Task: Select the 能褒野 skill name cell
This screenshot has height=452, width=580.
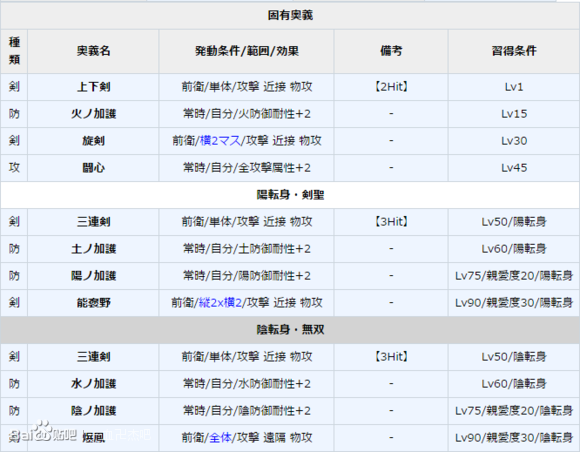Action: [x=93, y=303]
